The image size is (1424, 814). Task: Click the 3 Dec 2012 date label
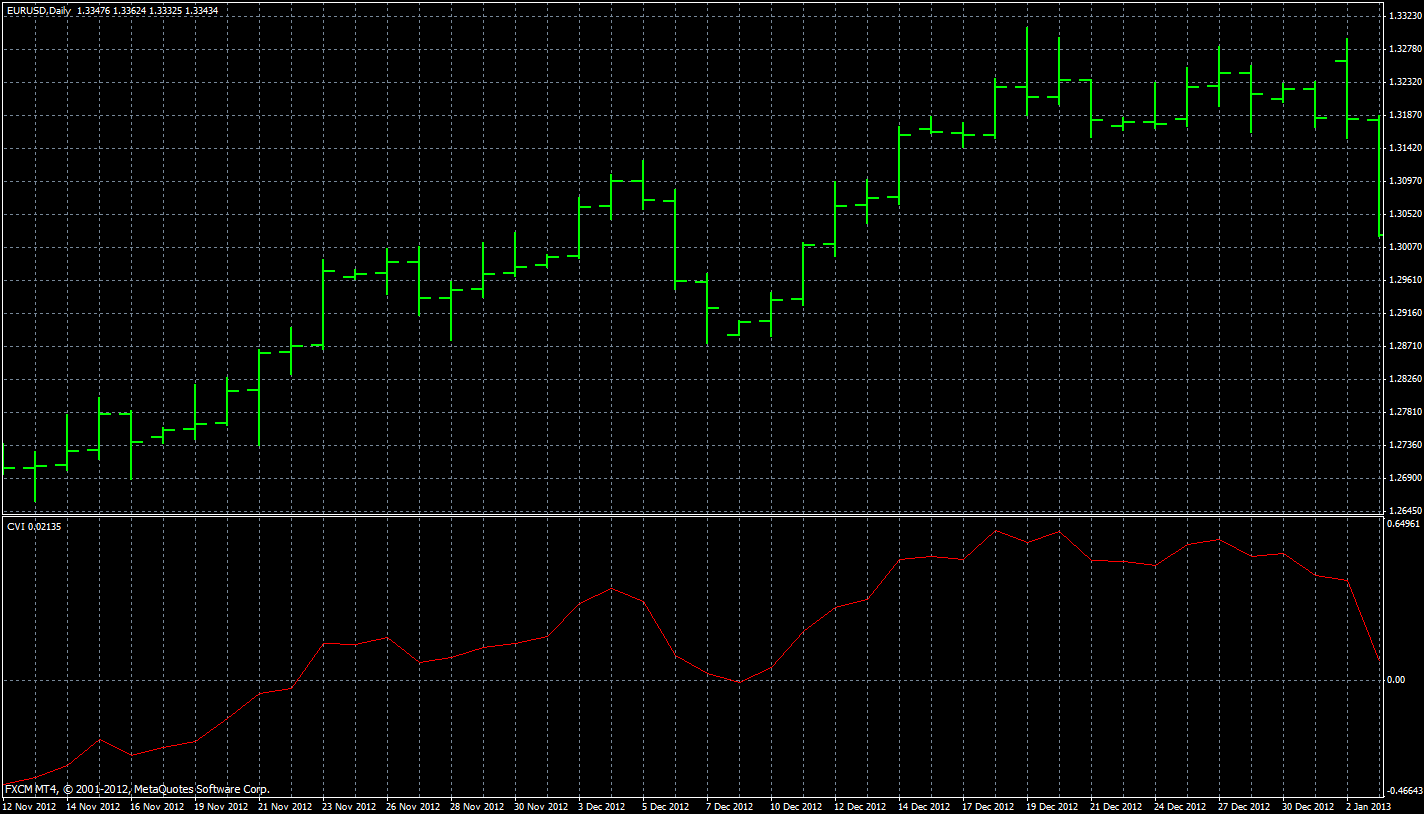602,806
